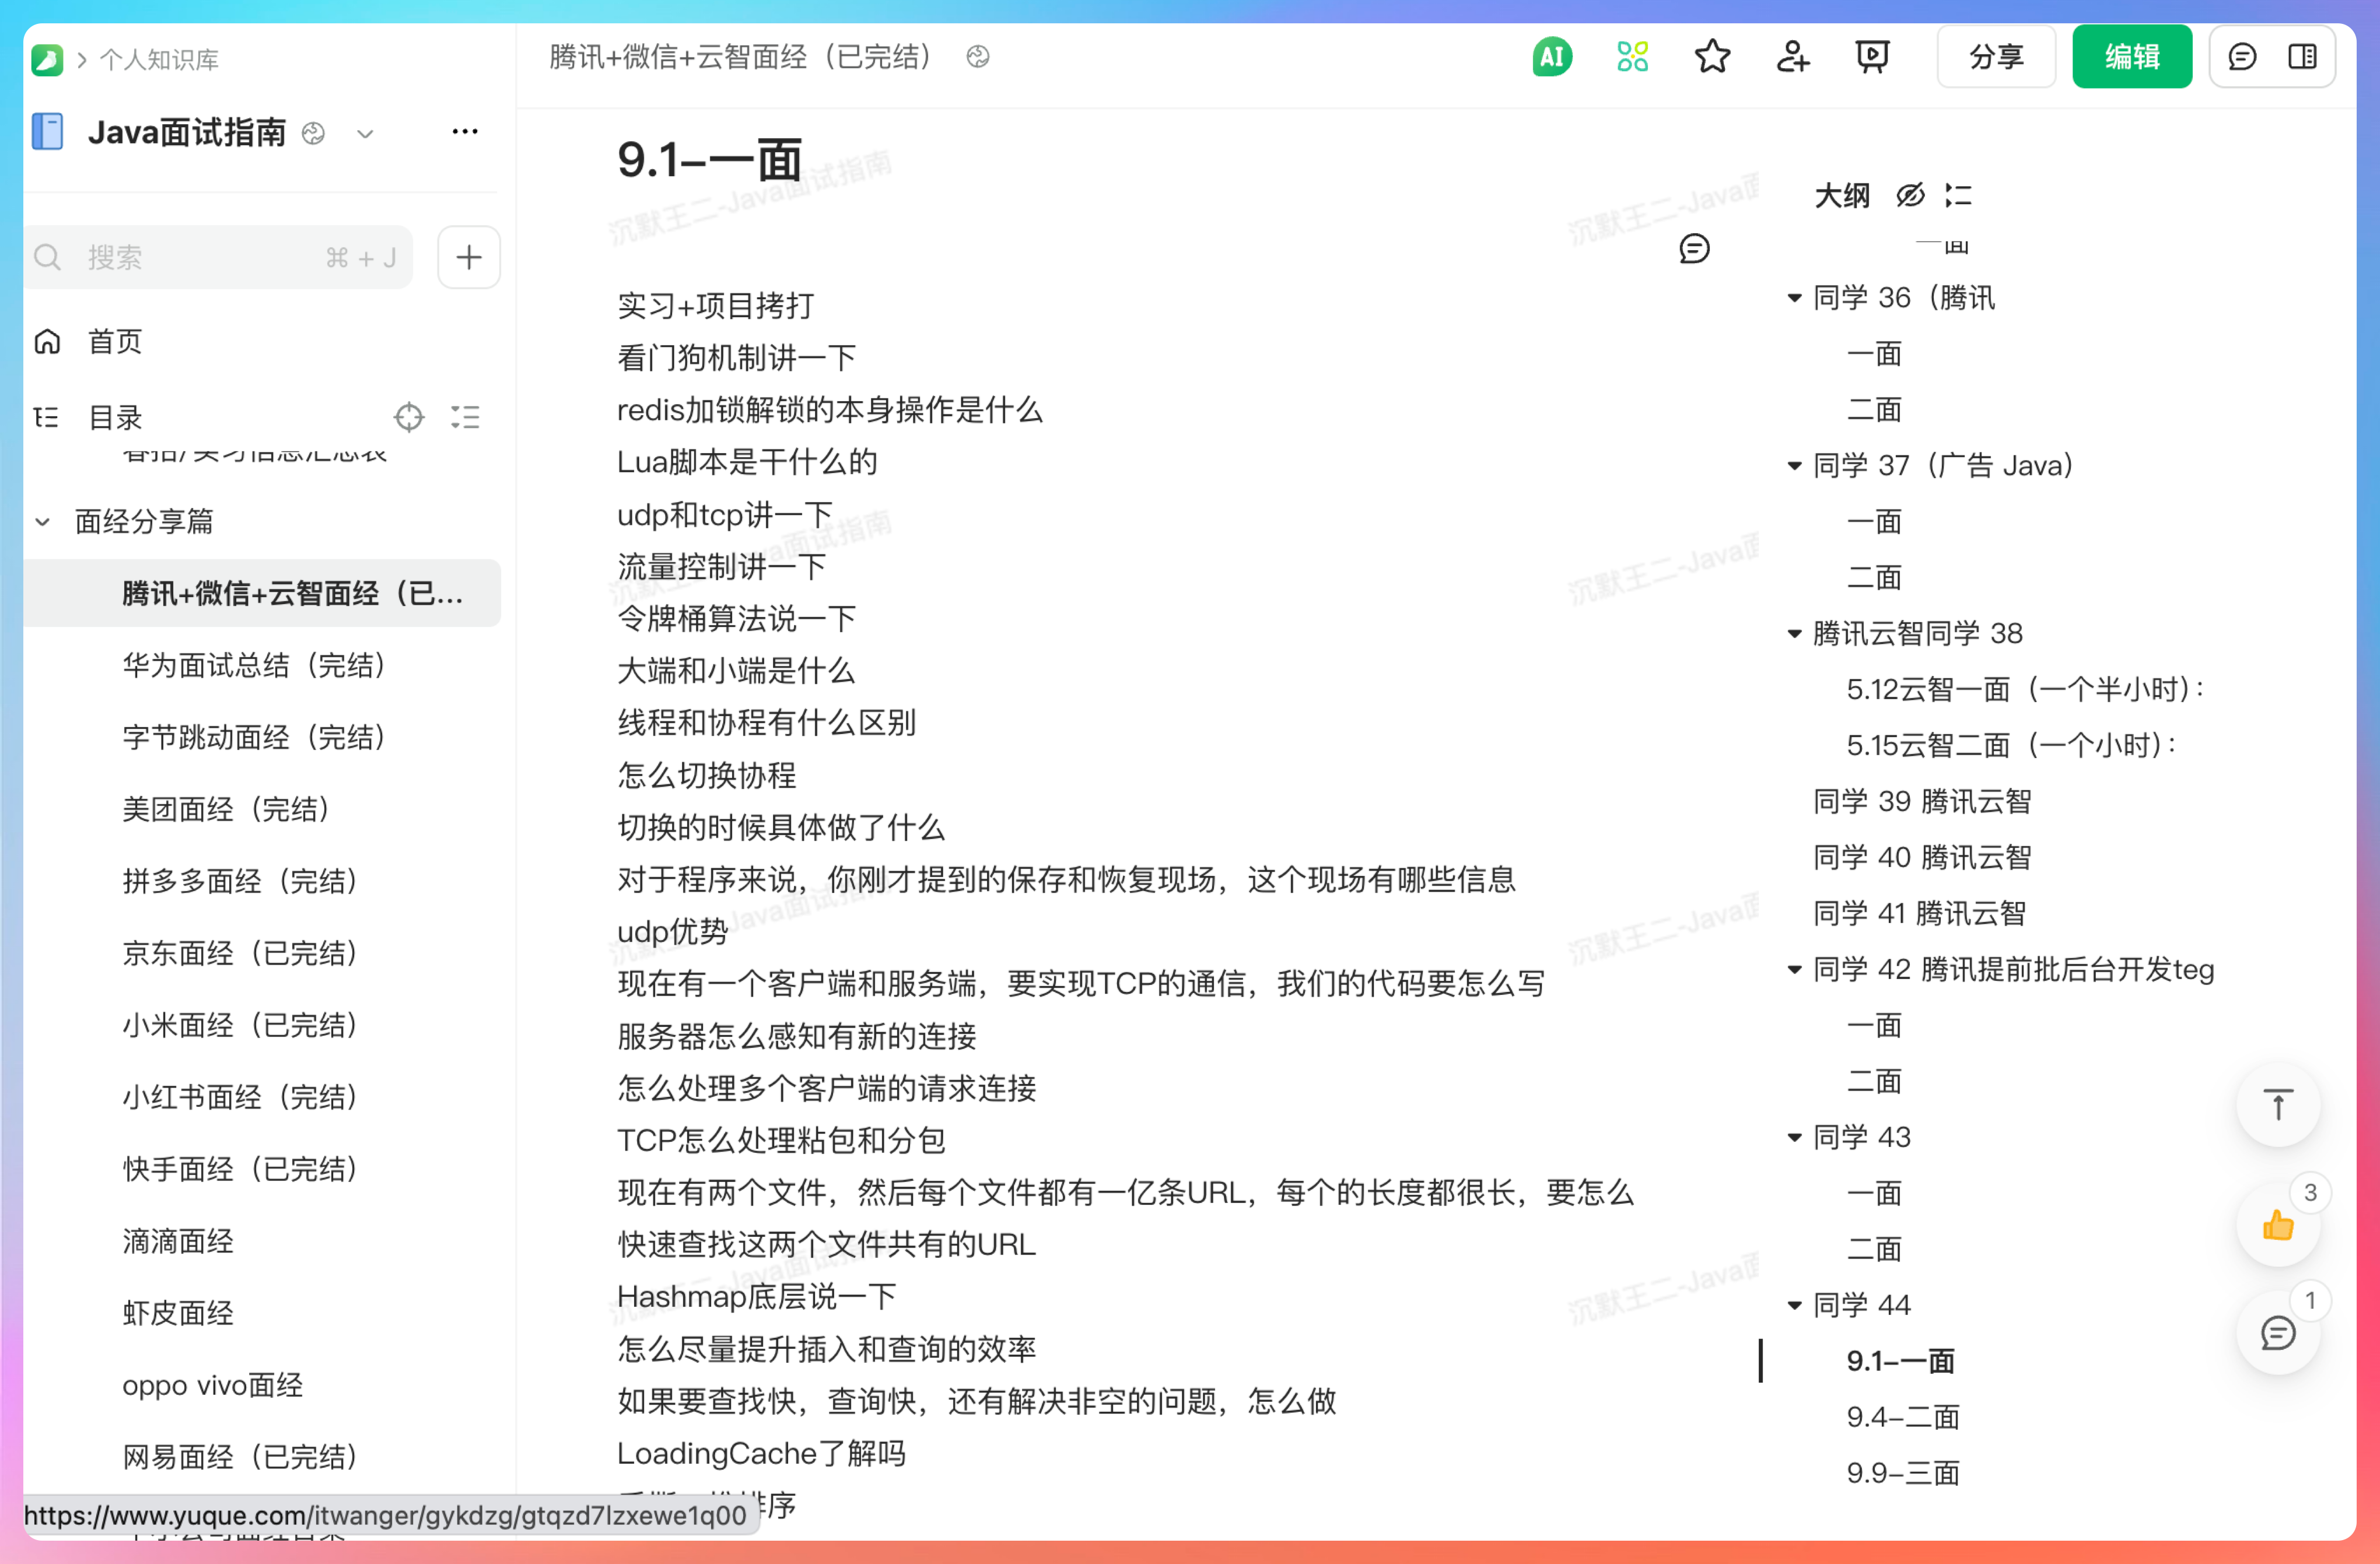Image resolution: width=2380 pixels, height=1564 pixels.
Task: Click the thumbs-up like button
Action: click(2277, 1224)
